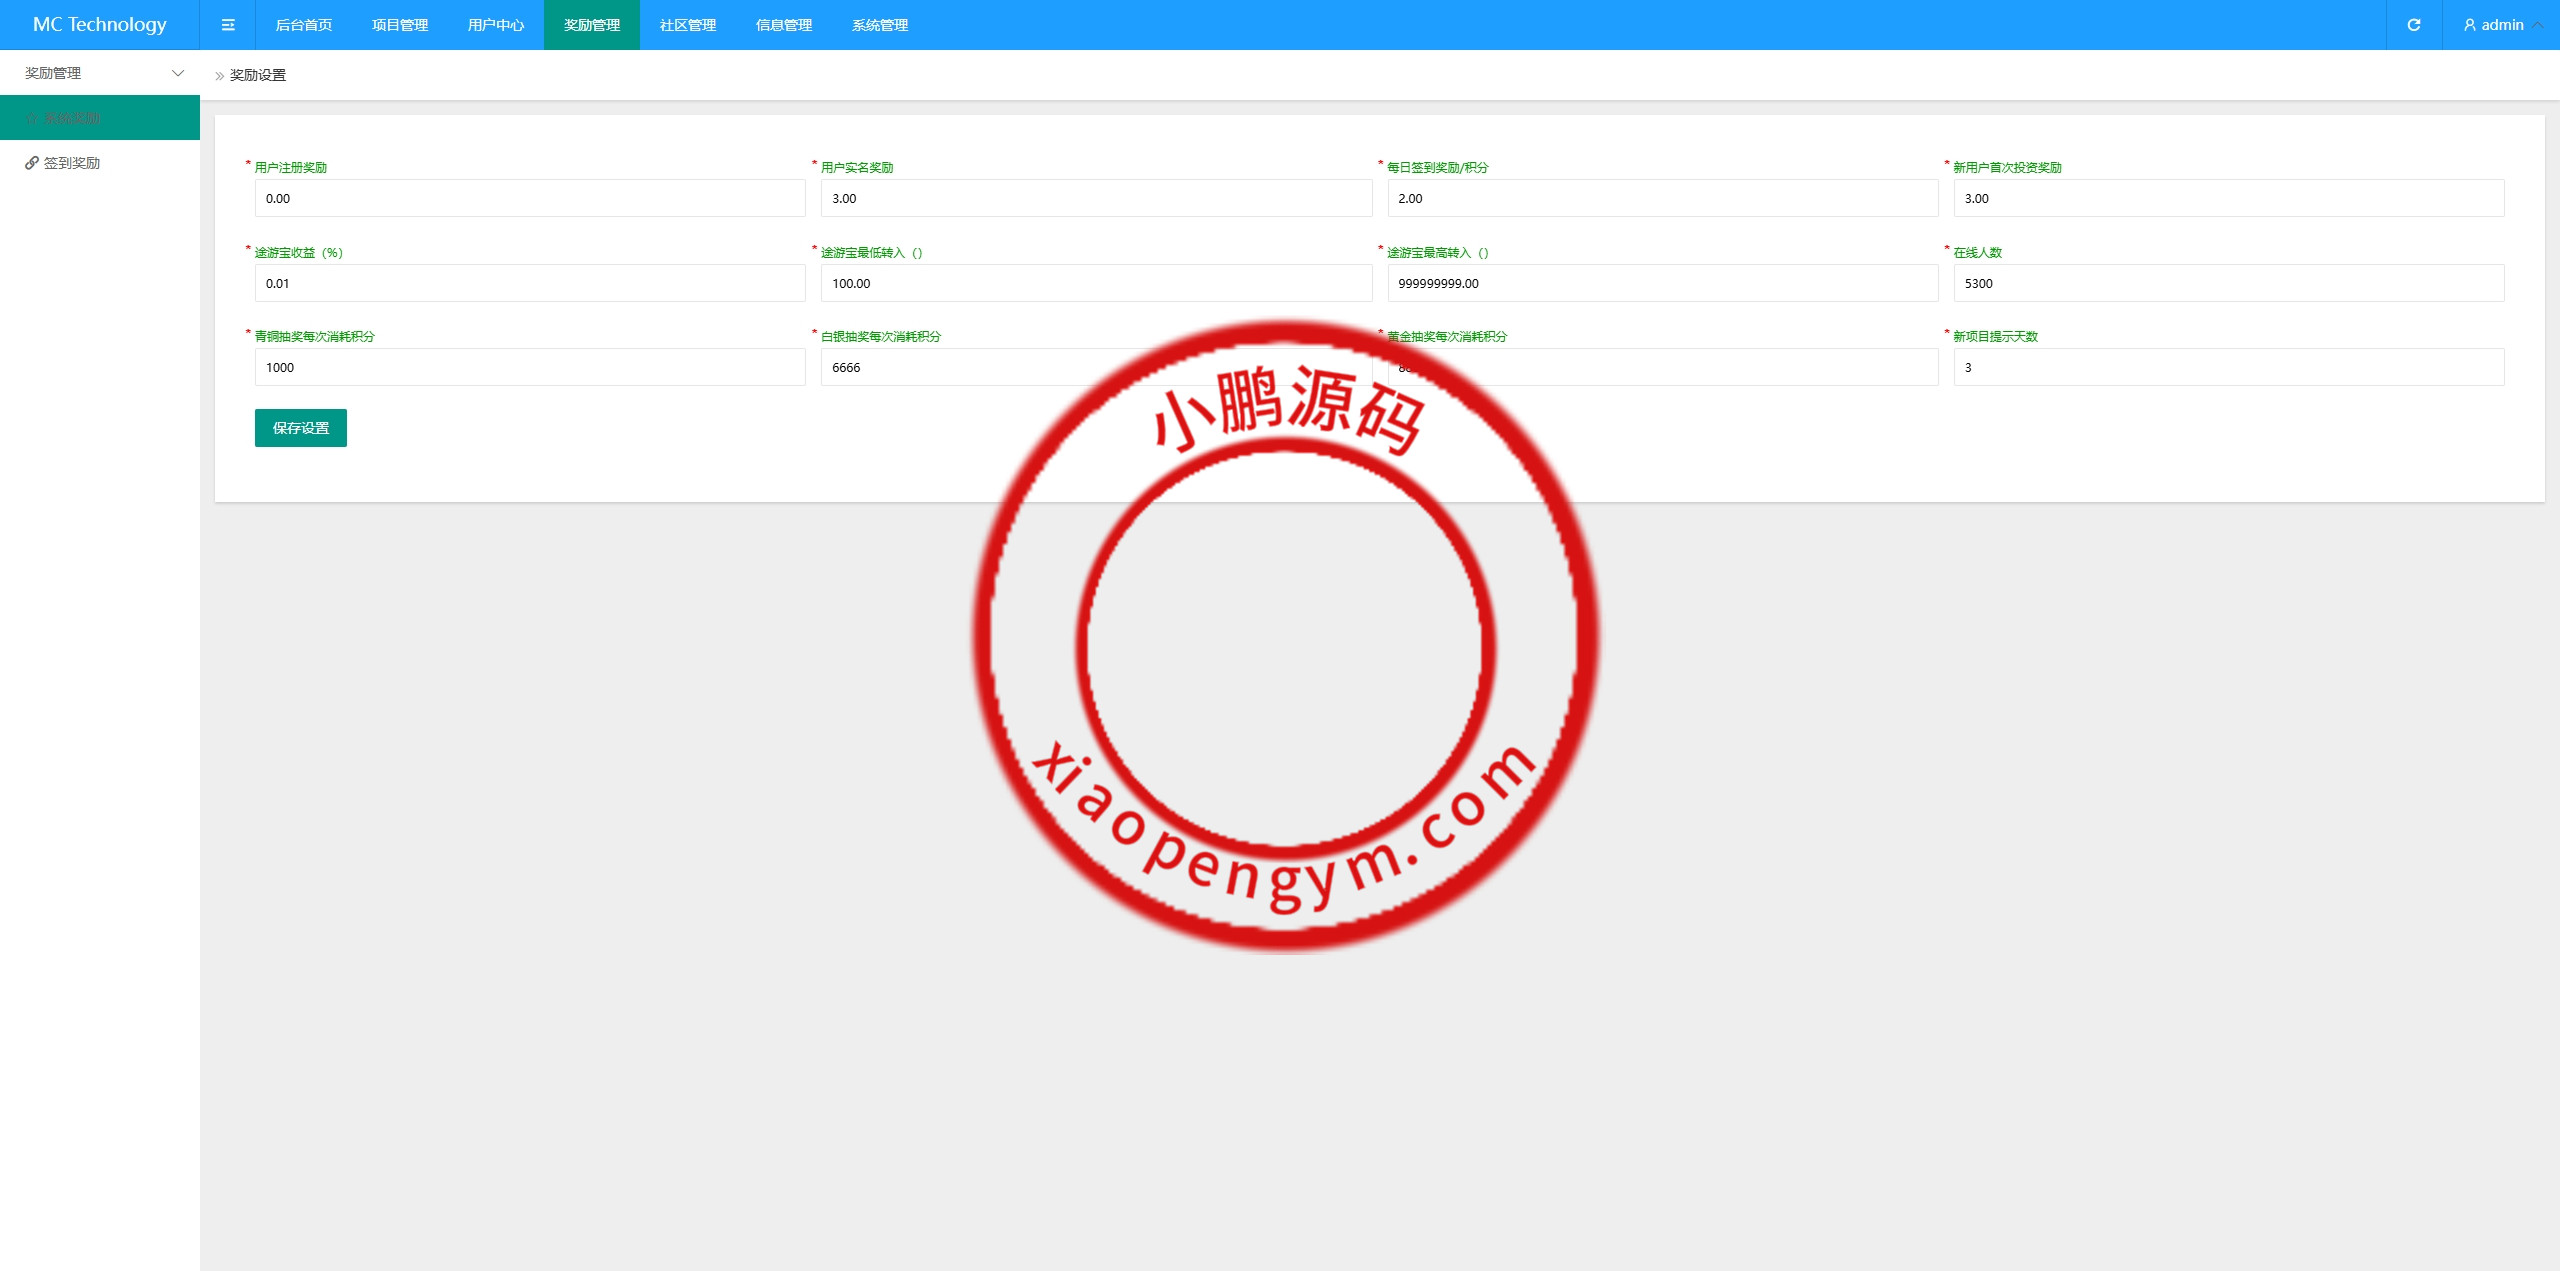The image size is (2560, 1271).
Task: Click the 在线人数 input showing 5300
Action: (2228, 284)
